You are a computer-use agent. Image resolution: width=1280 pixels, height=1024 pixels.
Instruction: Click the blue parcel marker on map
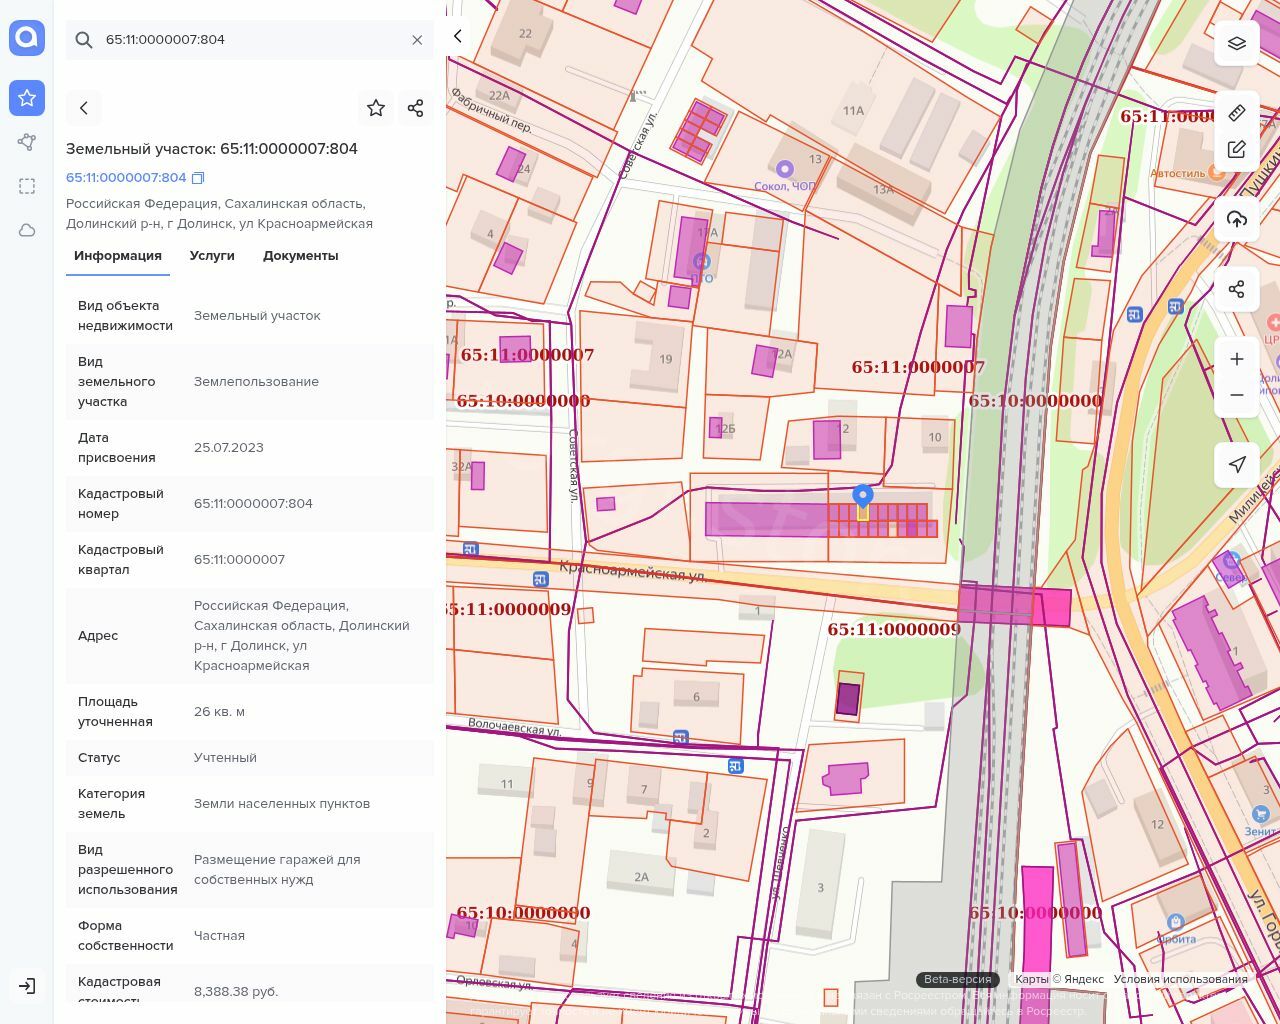(862, 496)
